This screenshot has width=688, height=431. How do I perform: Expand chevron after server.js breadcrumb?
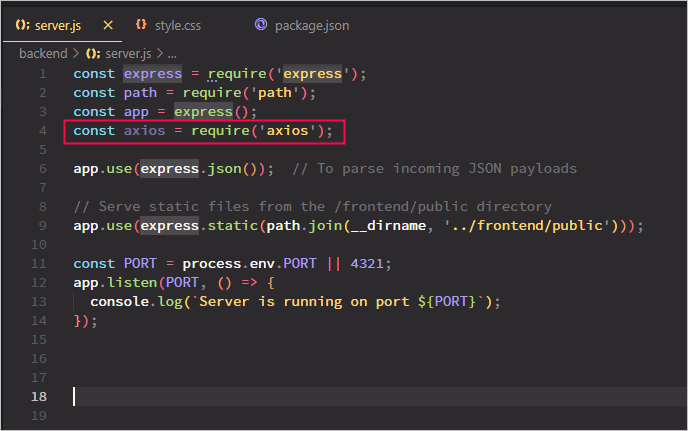click(160, 54)
